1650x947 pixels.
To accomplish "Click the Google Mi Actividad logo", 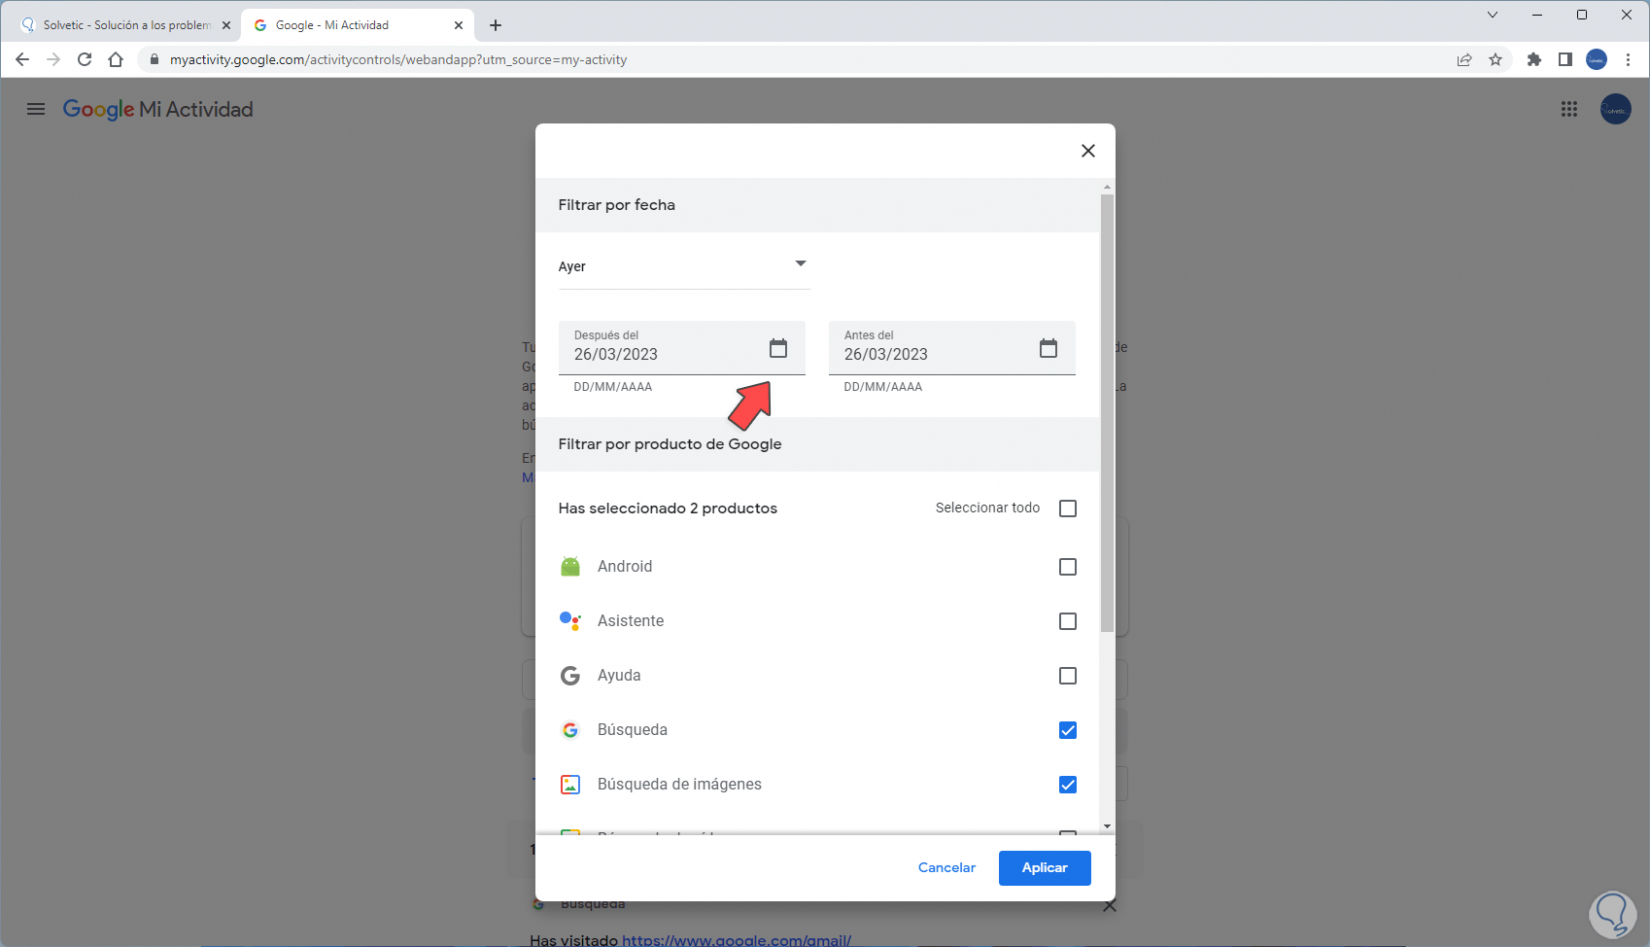I will [158, 109].
